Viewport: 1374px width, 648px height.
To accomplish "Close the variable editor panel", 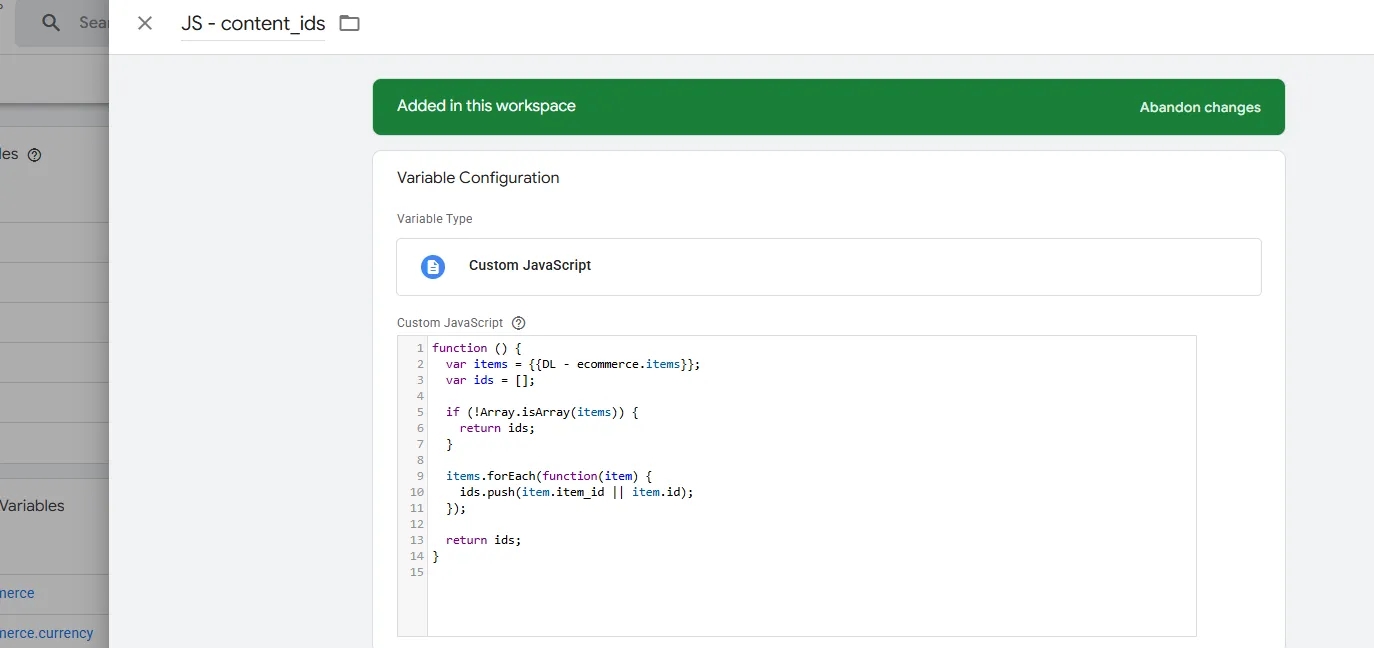I will 145,23.
